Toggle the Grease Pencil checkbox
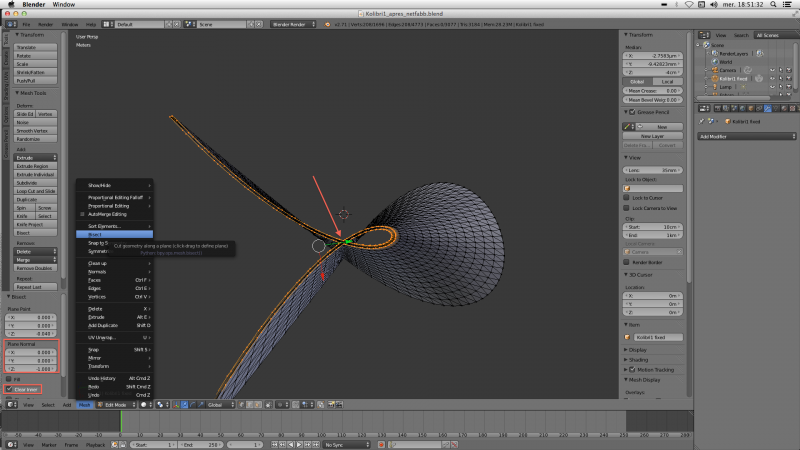The image size is (800, 450). click(633, 112)
